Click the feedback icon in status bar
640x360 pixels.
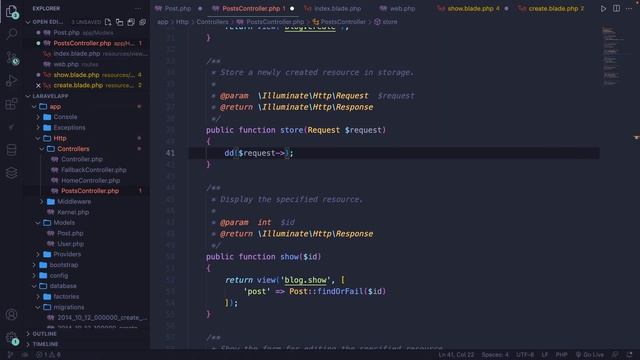615,355
